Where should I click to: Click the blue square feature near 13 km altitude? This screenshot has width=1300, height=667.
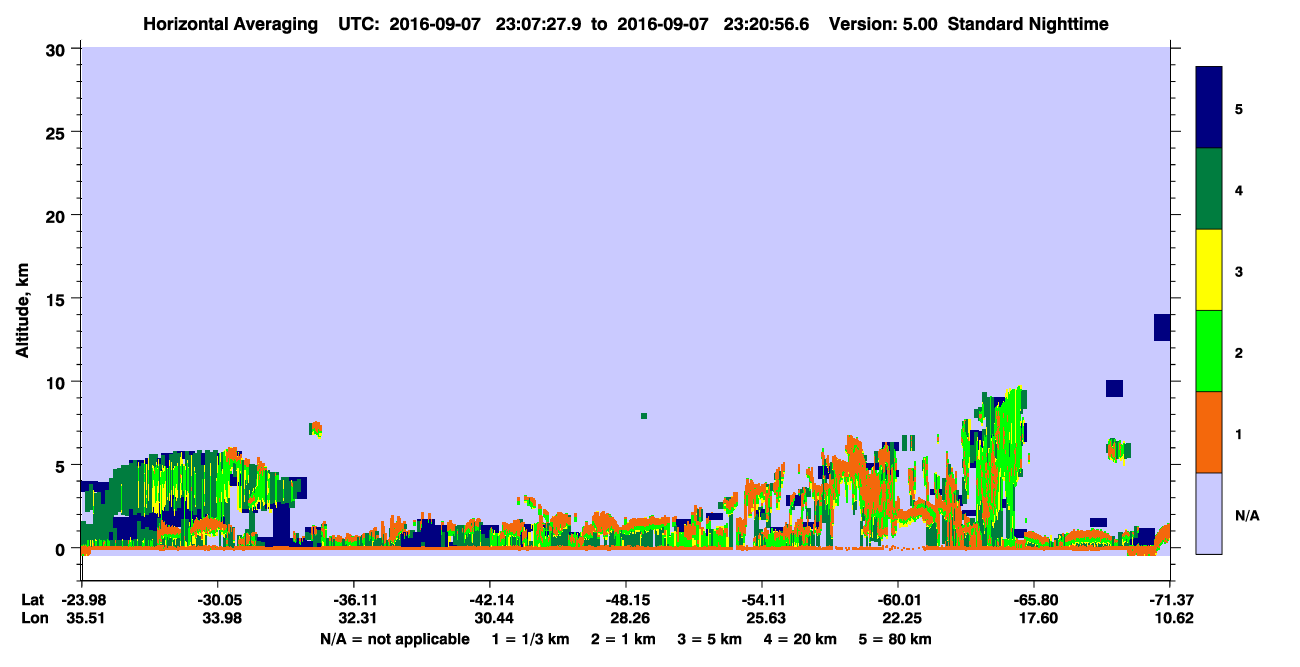[x=1162, y=327]
